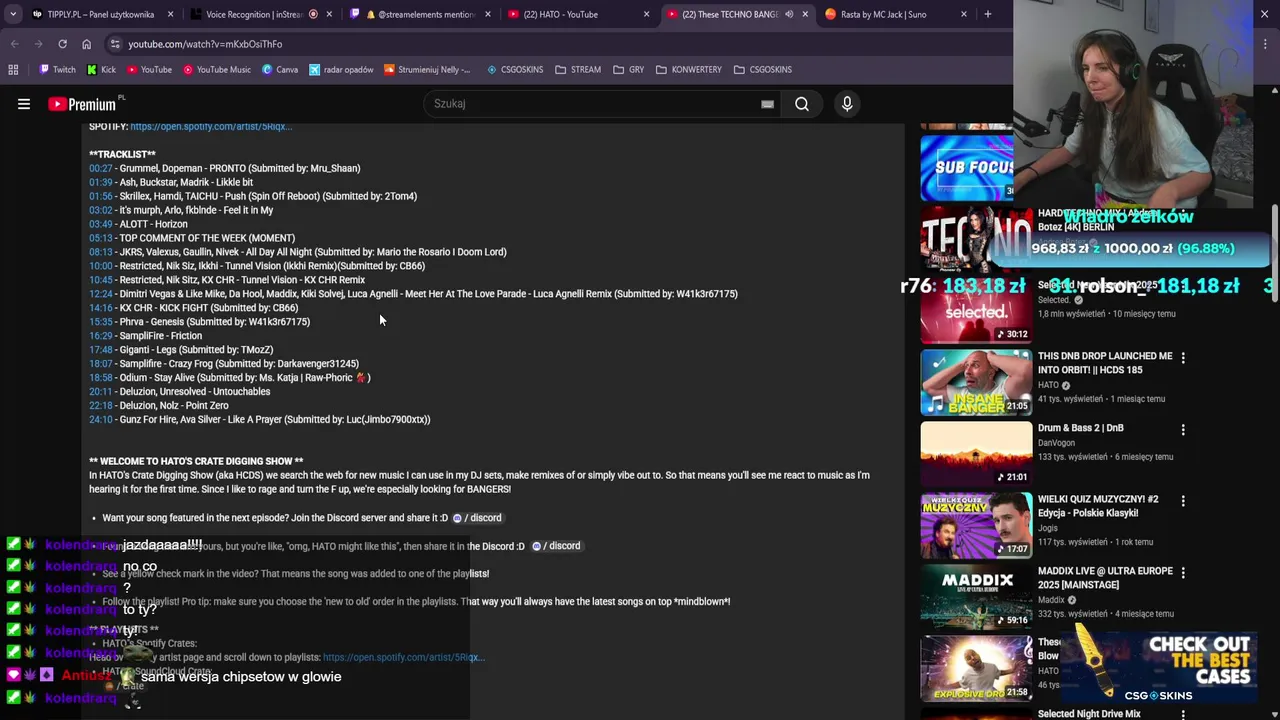The height and width of the screenshot is (720, 1280).
Task: Open the Spotify link at top of description
Action: point(211,127)
